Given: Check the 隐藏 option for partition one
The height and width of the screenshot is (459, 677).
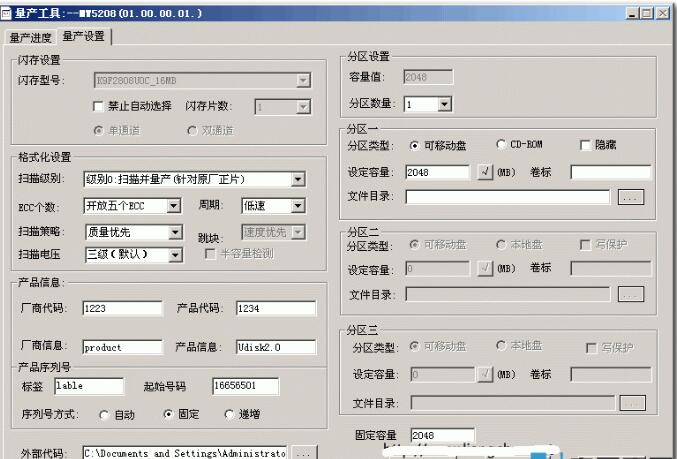Looking at the screenshot, I should (585, 146).
